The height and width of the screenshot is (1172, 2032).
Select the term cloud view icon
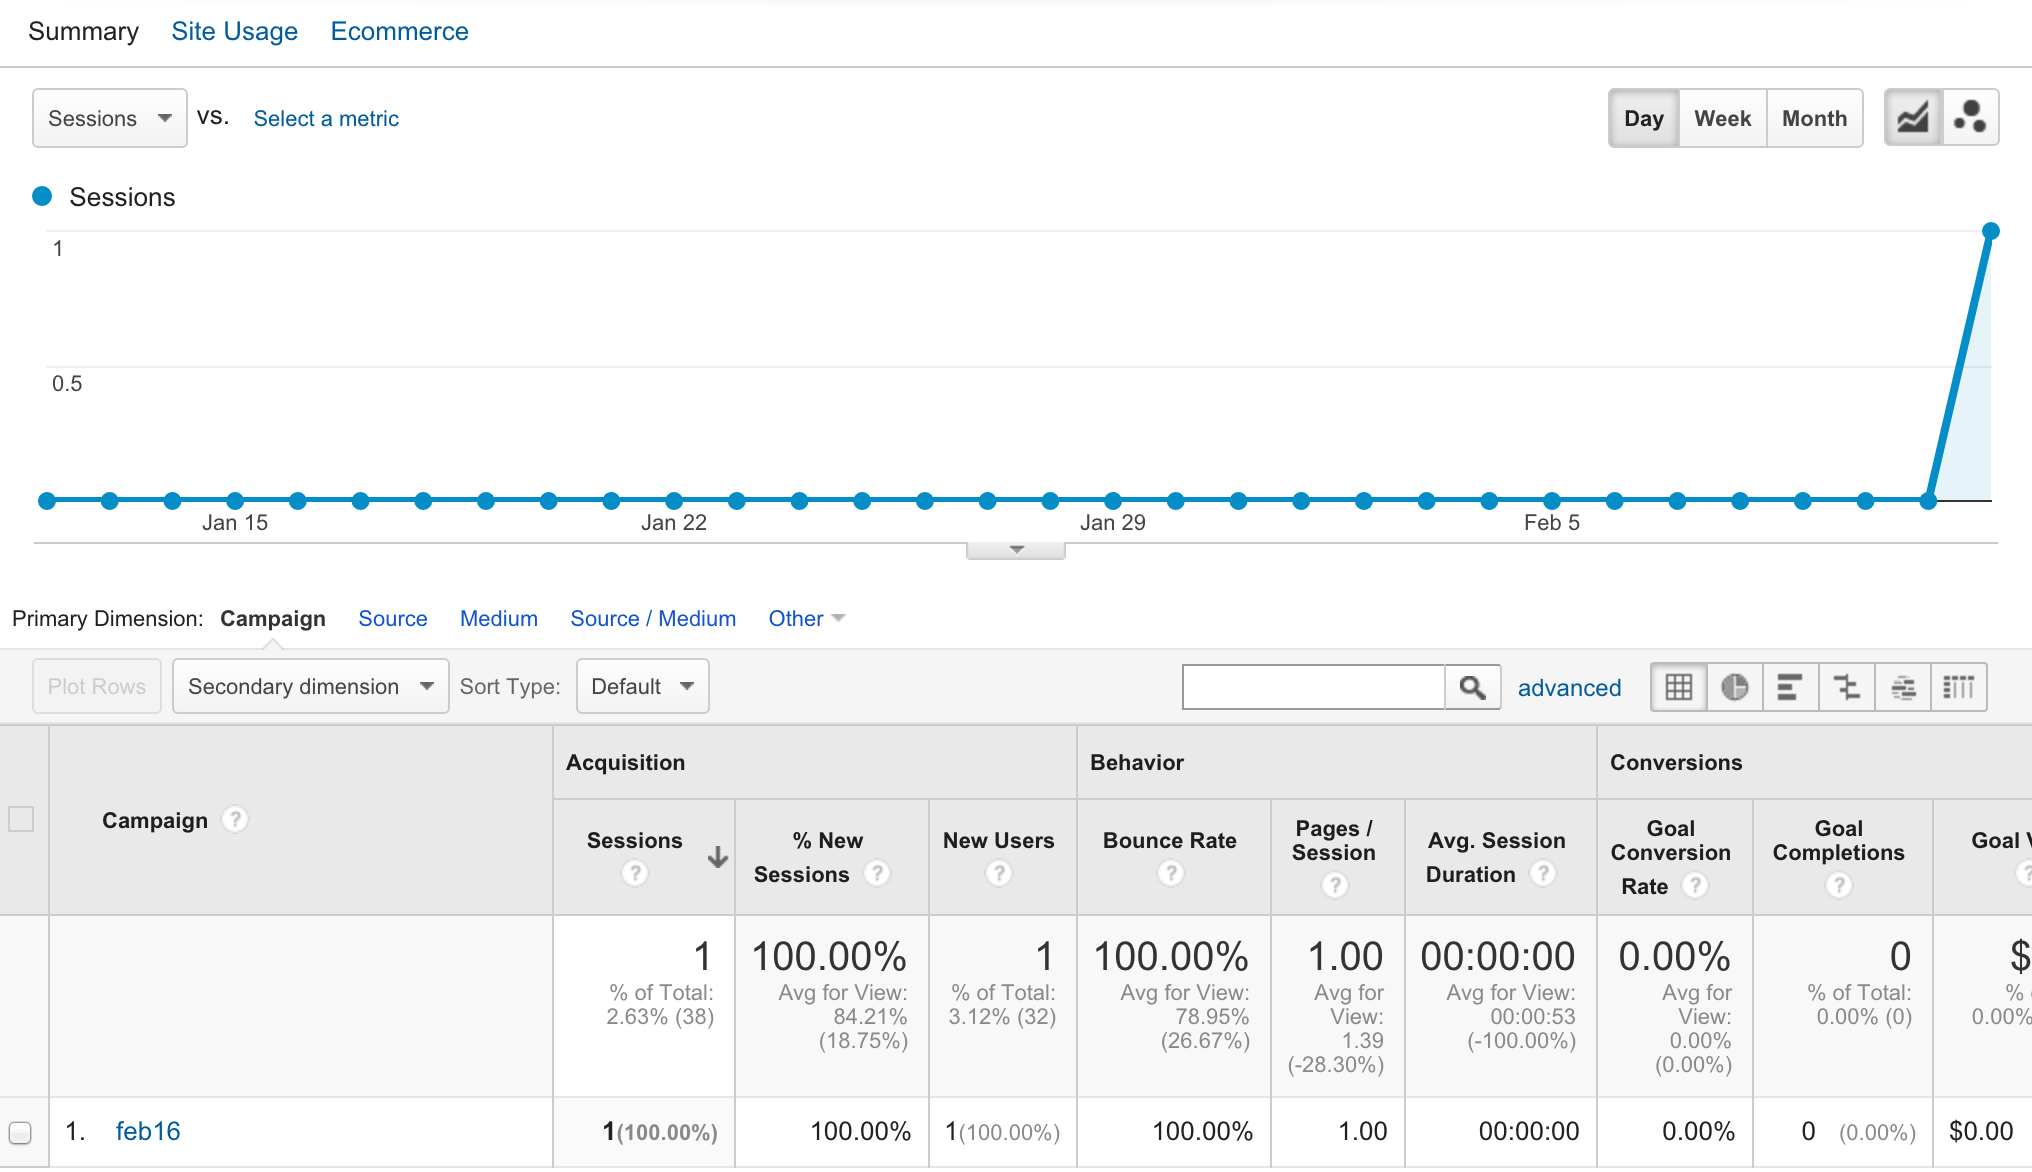(x=1903, y=687)
